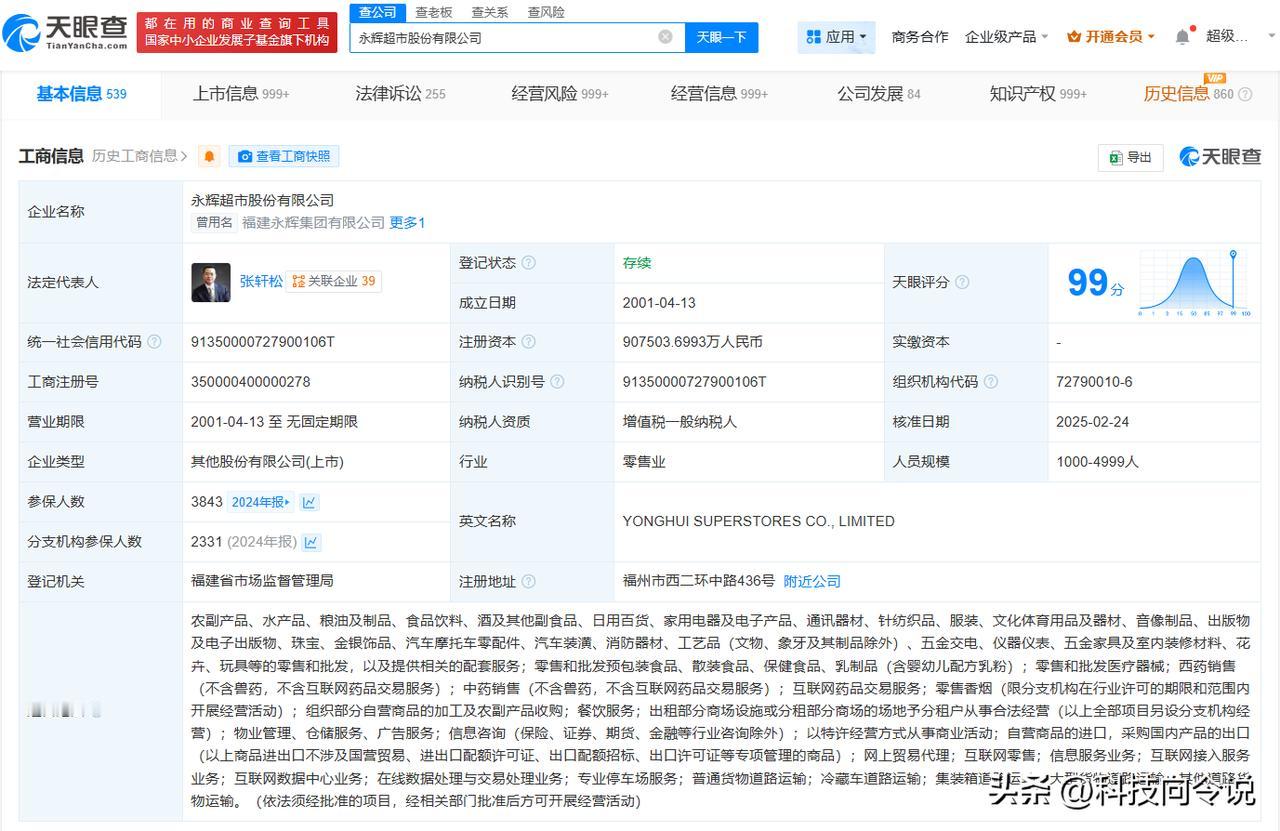Click registered capital 907503.6993万人民币
The height and width of the screenshot is (831, 1280).
click(692, 342)
